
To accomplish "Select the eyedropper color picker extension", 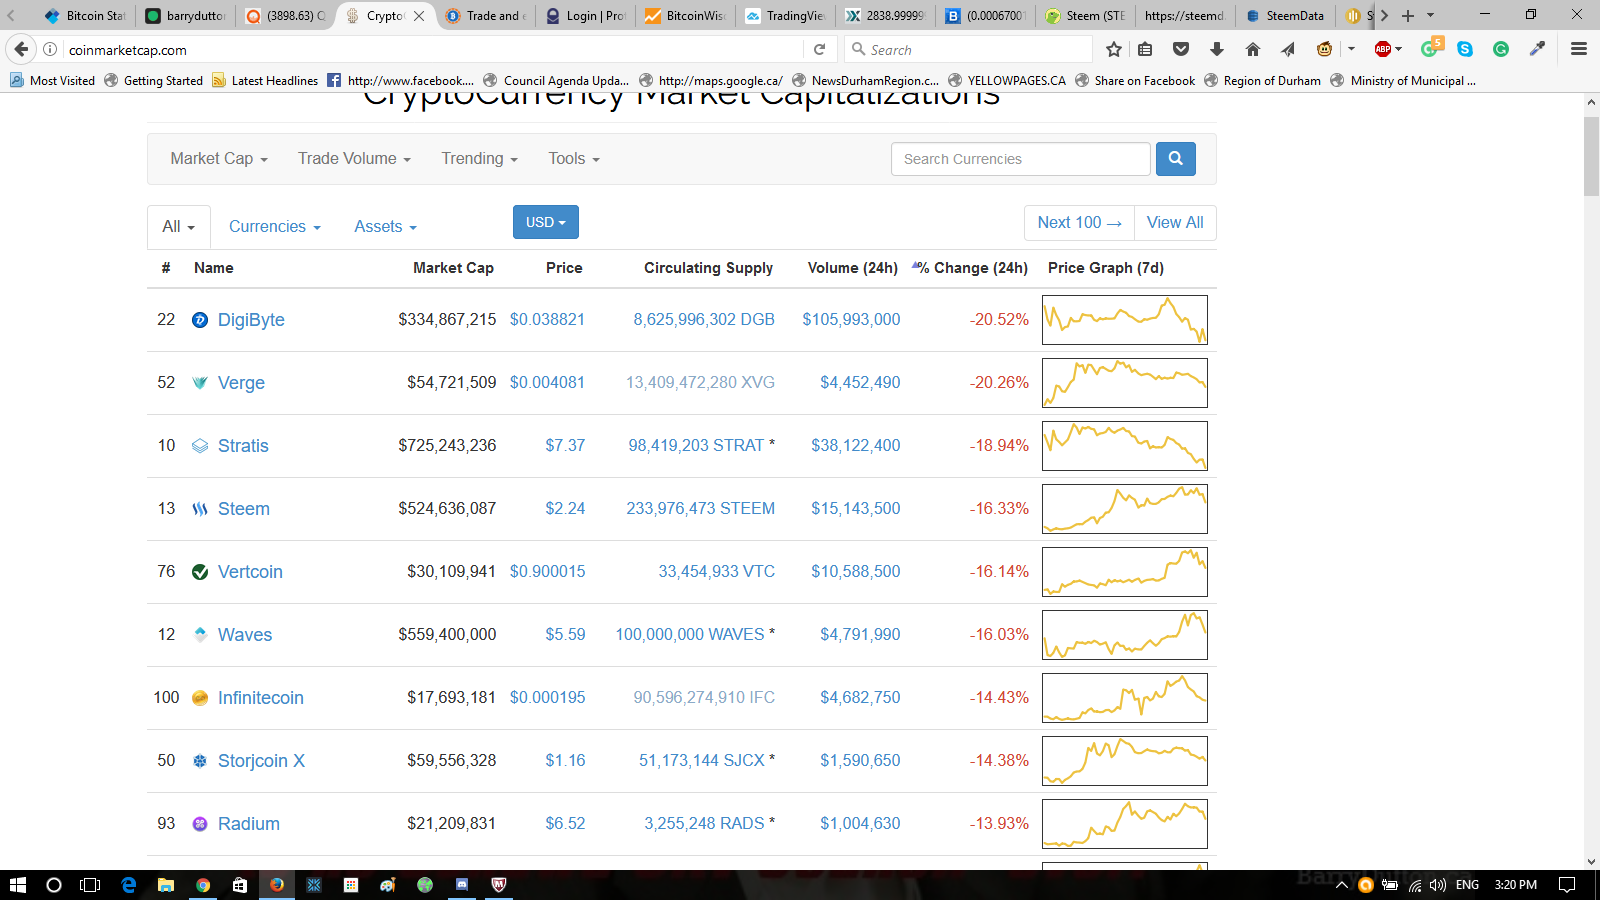I will pyautogui.click(x=1537, y=49).
